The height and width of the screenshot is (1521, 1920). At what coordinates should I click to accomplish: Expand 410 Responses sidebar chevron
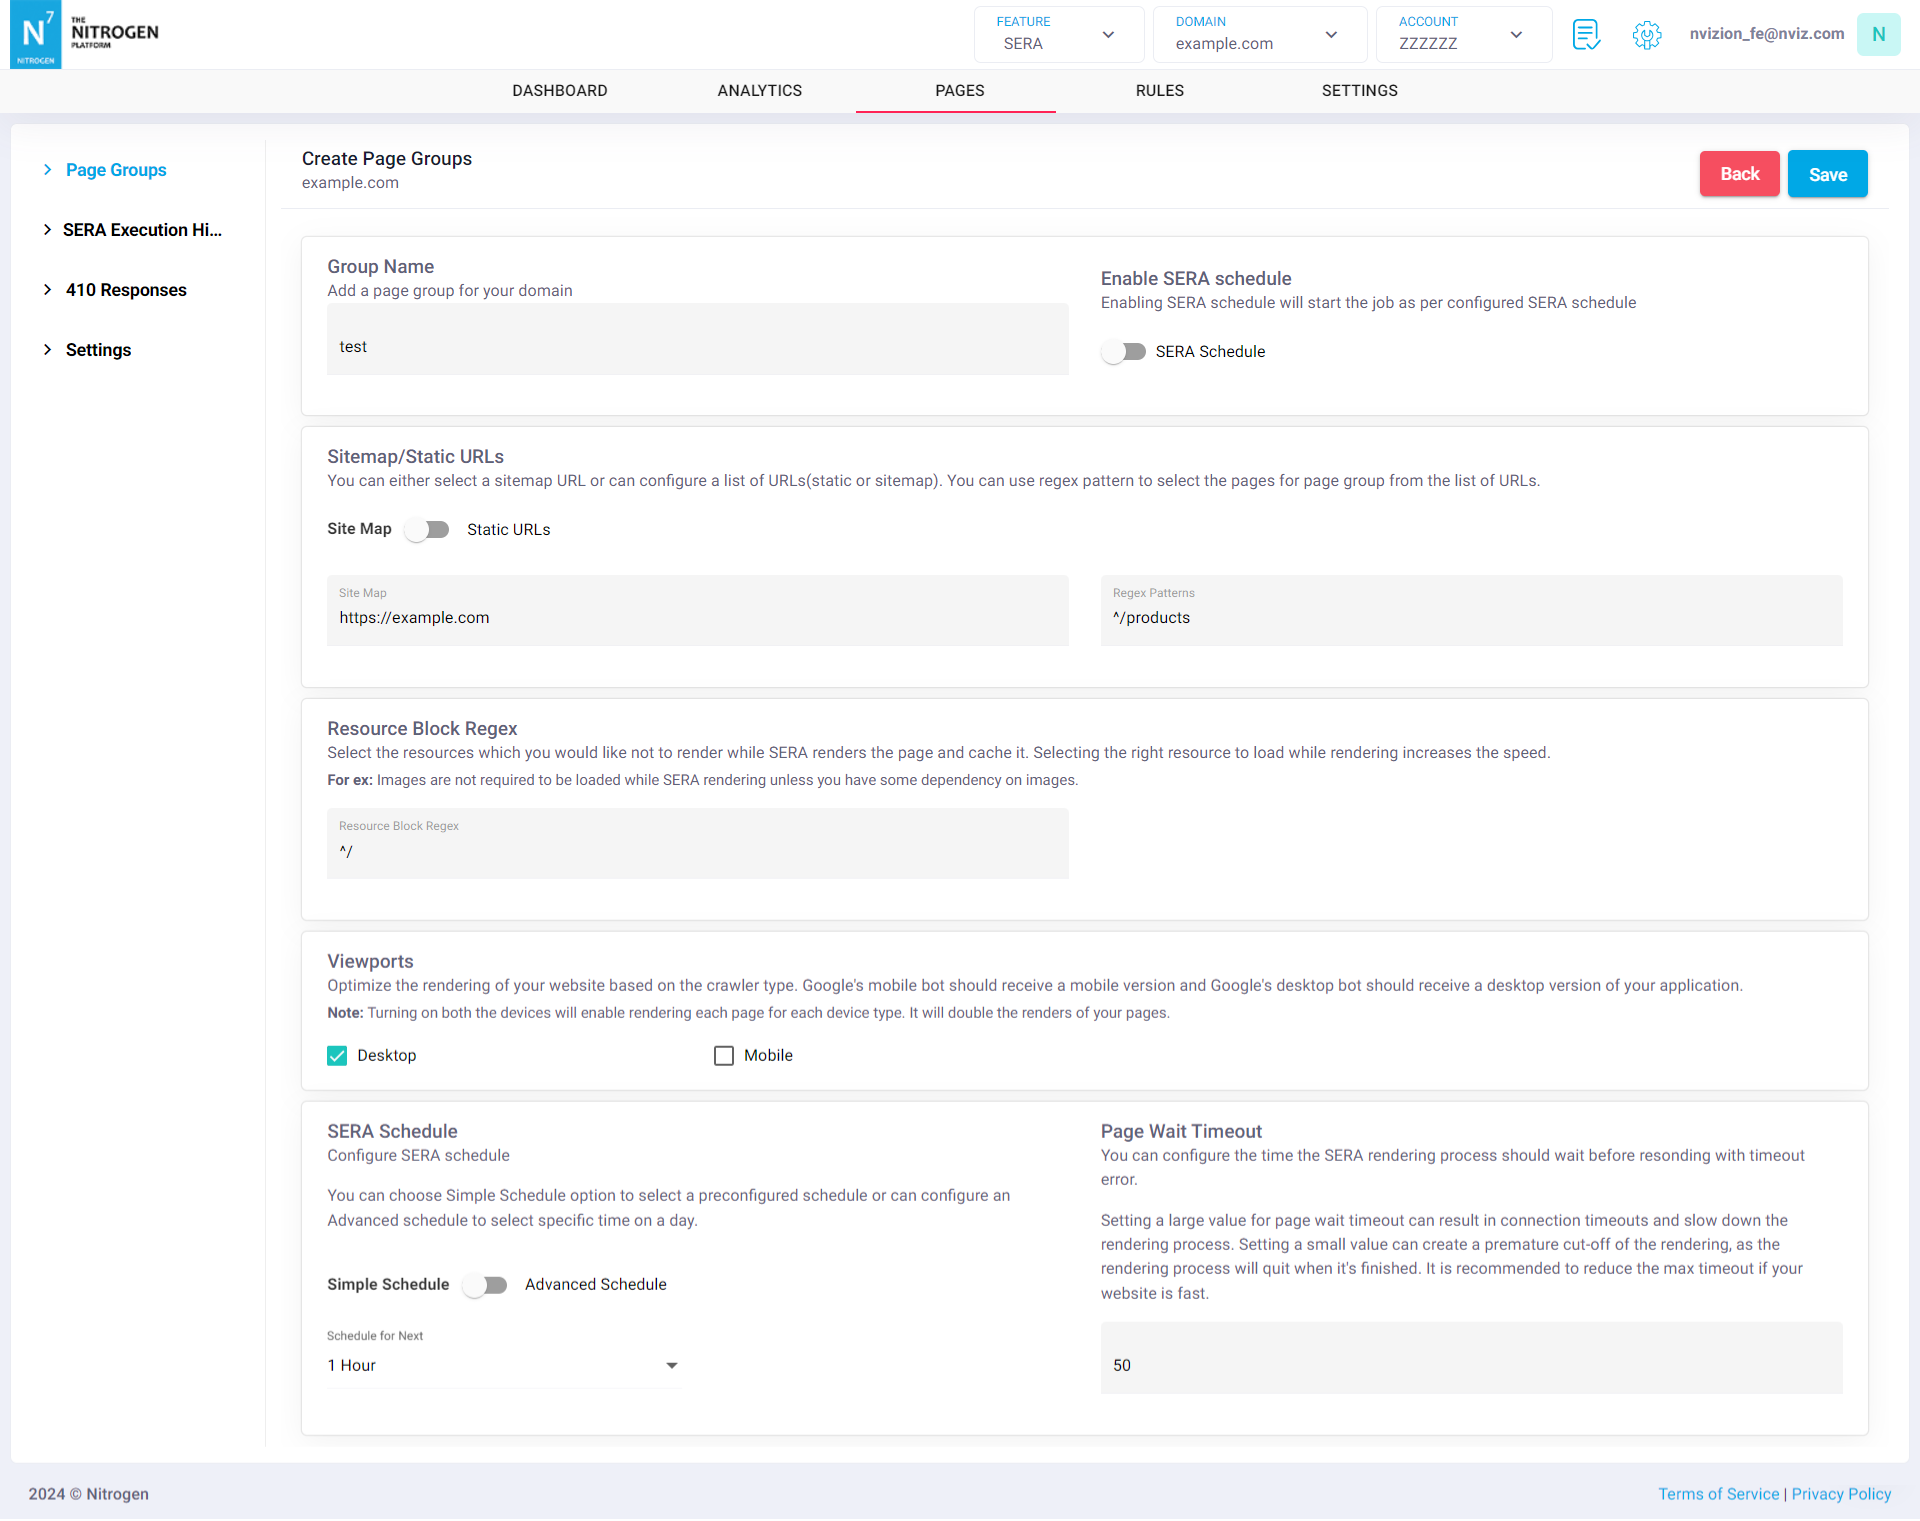[x=47, y=290]
